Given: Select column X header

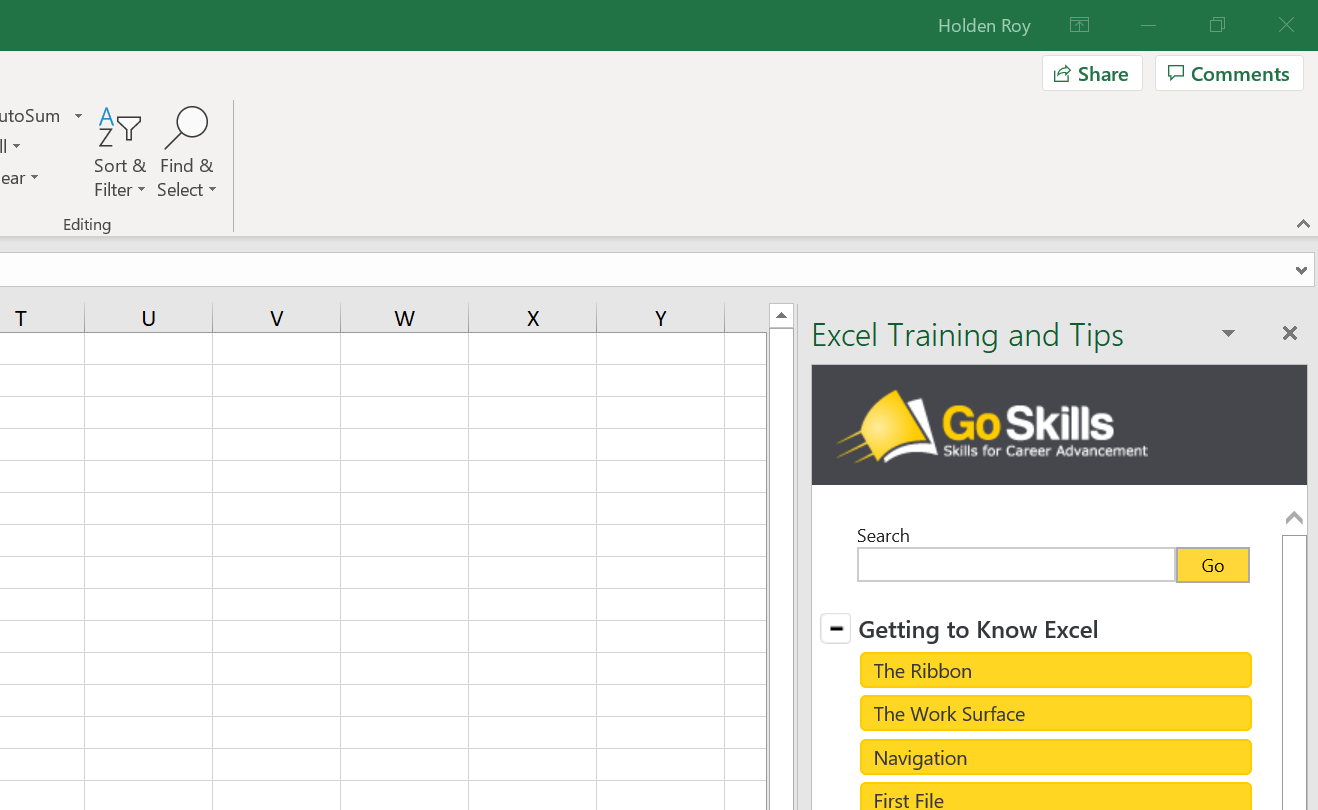Looking at the screenshot, I should 533,318.
